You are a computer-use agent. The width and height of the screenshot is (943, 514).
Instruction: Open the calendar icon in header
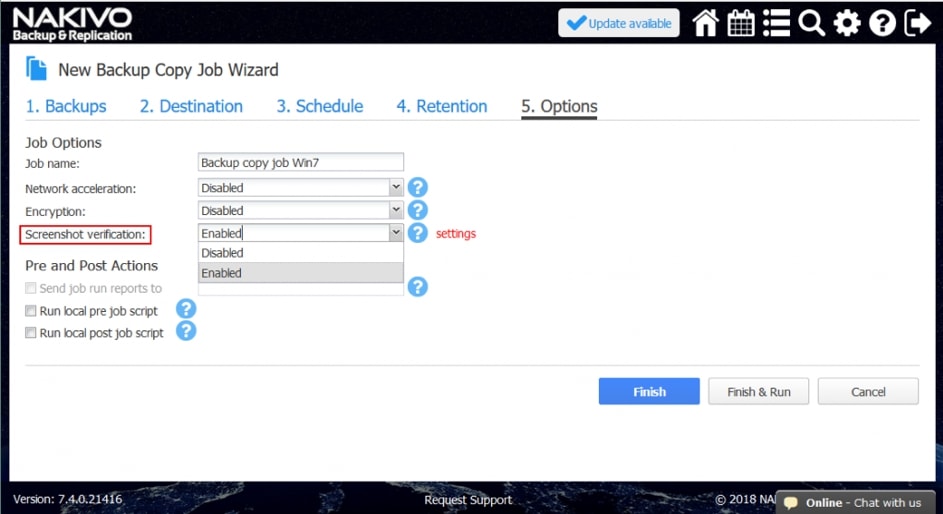pyautogui.click(x=741, y=23)
